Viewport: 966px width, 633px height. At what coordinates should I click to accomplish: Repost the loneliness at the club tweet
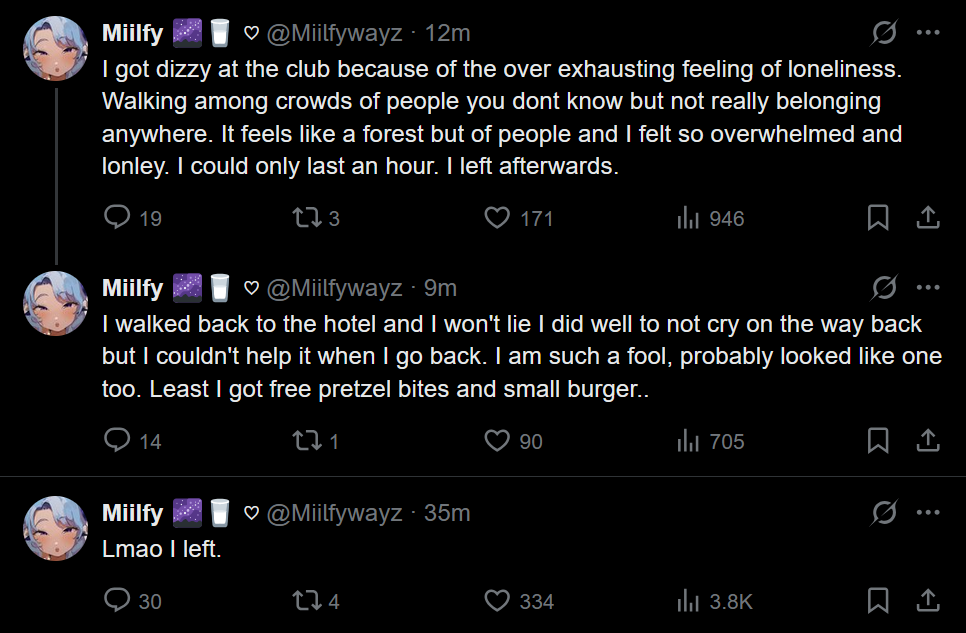coord(303,217)
